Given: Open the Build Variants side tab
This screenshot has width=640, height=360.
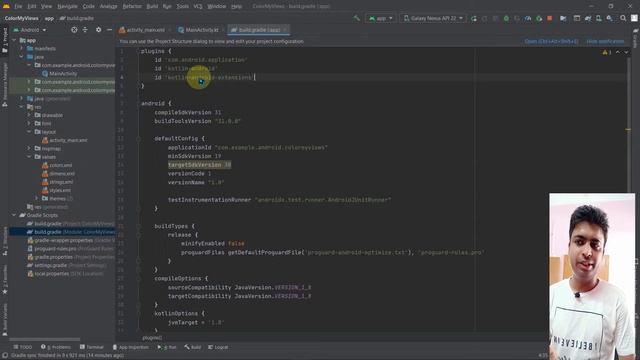Looking at the screenshot, I should (5, 320).
